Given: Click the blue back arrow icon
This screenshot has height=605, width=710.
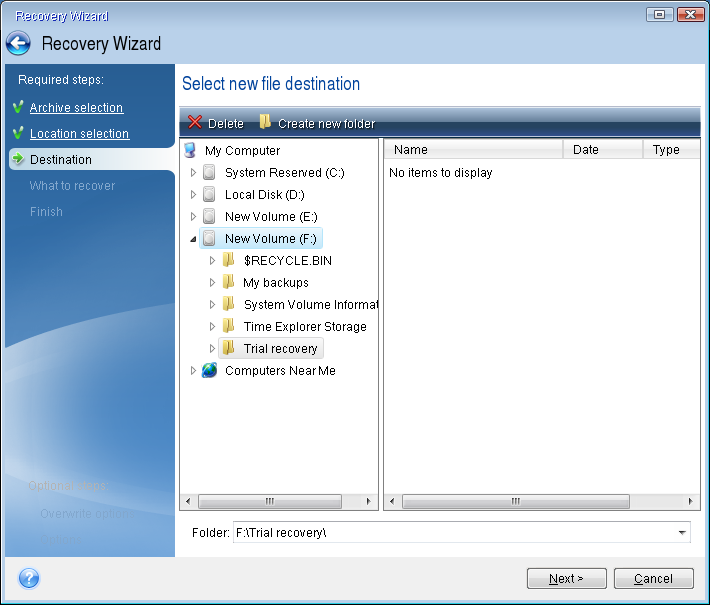Looking at the screenshot, I should (x=18, y=44).
